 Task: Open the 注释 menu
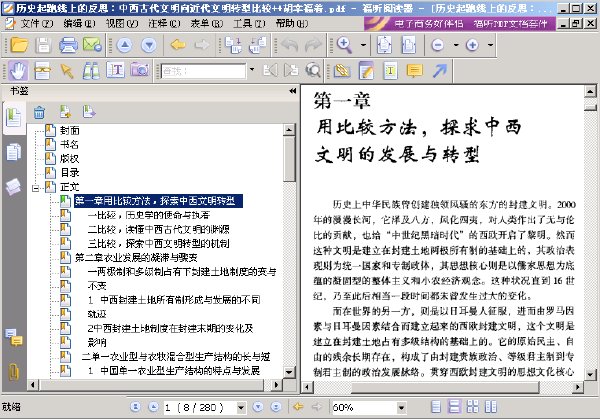coord(164,24)
